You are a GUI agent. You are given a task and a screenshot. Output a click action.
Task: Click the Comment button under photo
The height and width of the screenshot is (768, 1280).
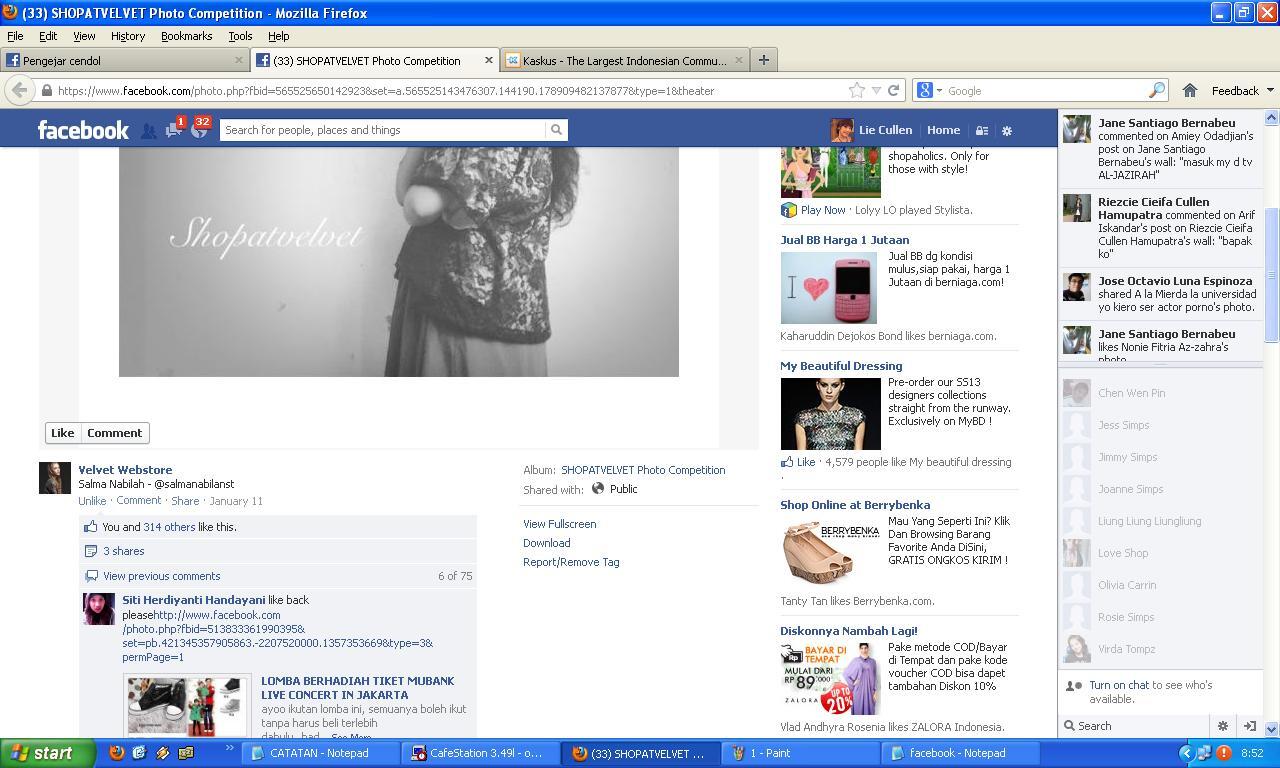pyautogui.click(x=114, y=433)
